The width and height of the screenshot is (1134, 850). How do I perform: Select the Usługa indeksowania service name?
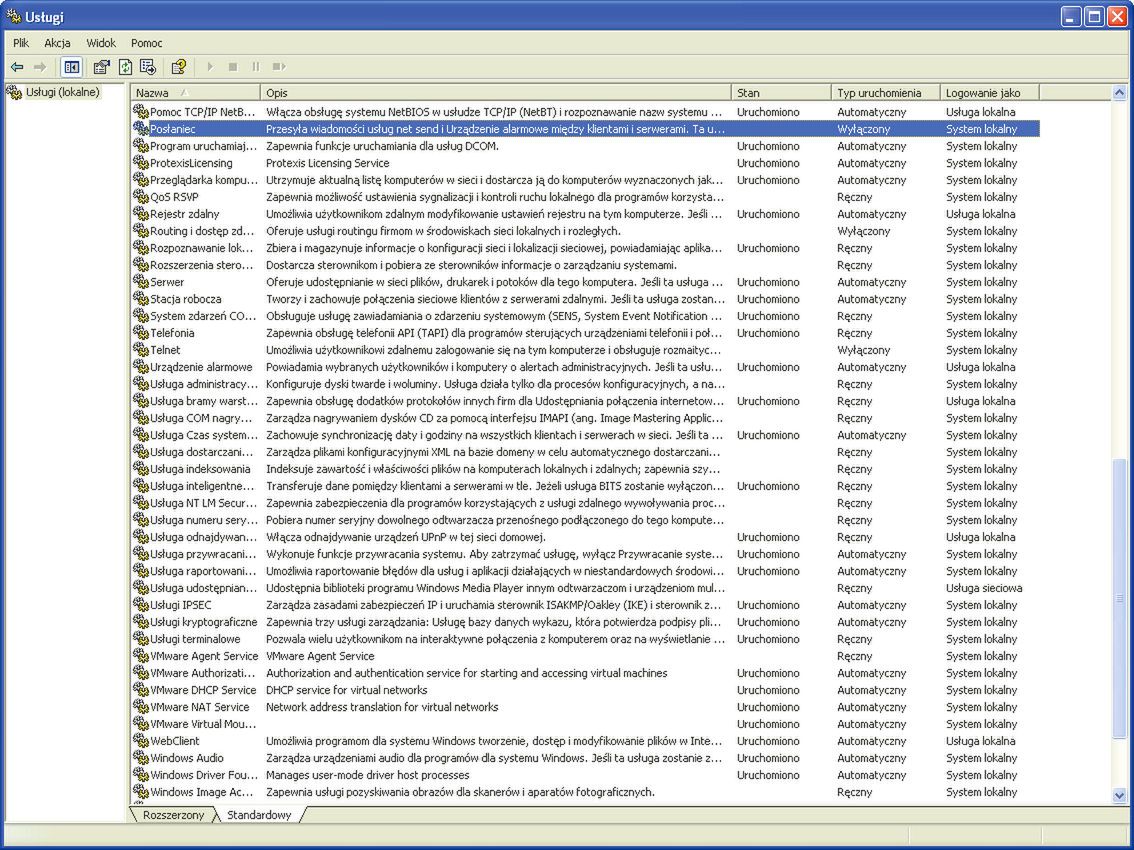pyautogui.click(x=200, y=469)
